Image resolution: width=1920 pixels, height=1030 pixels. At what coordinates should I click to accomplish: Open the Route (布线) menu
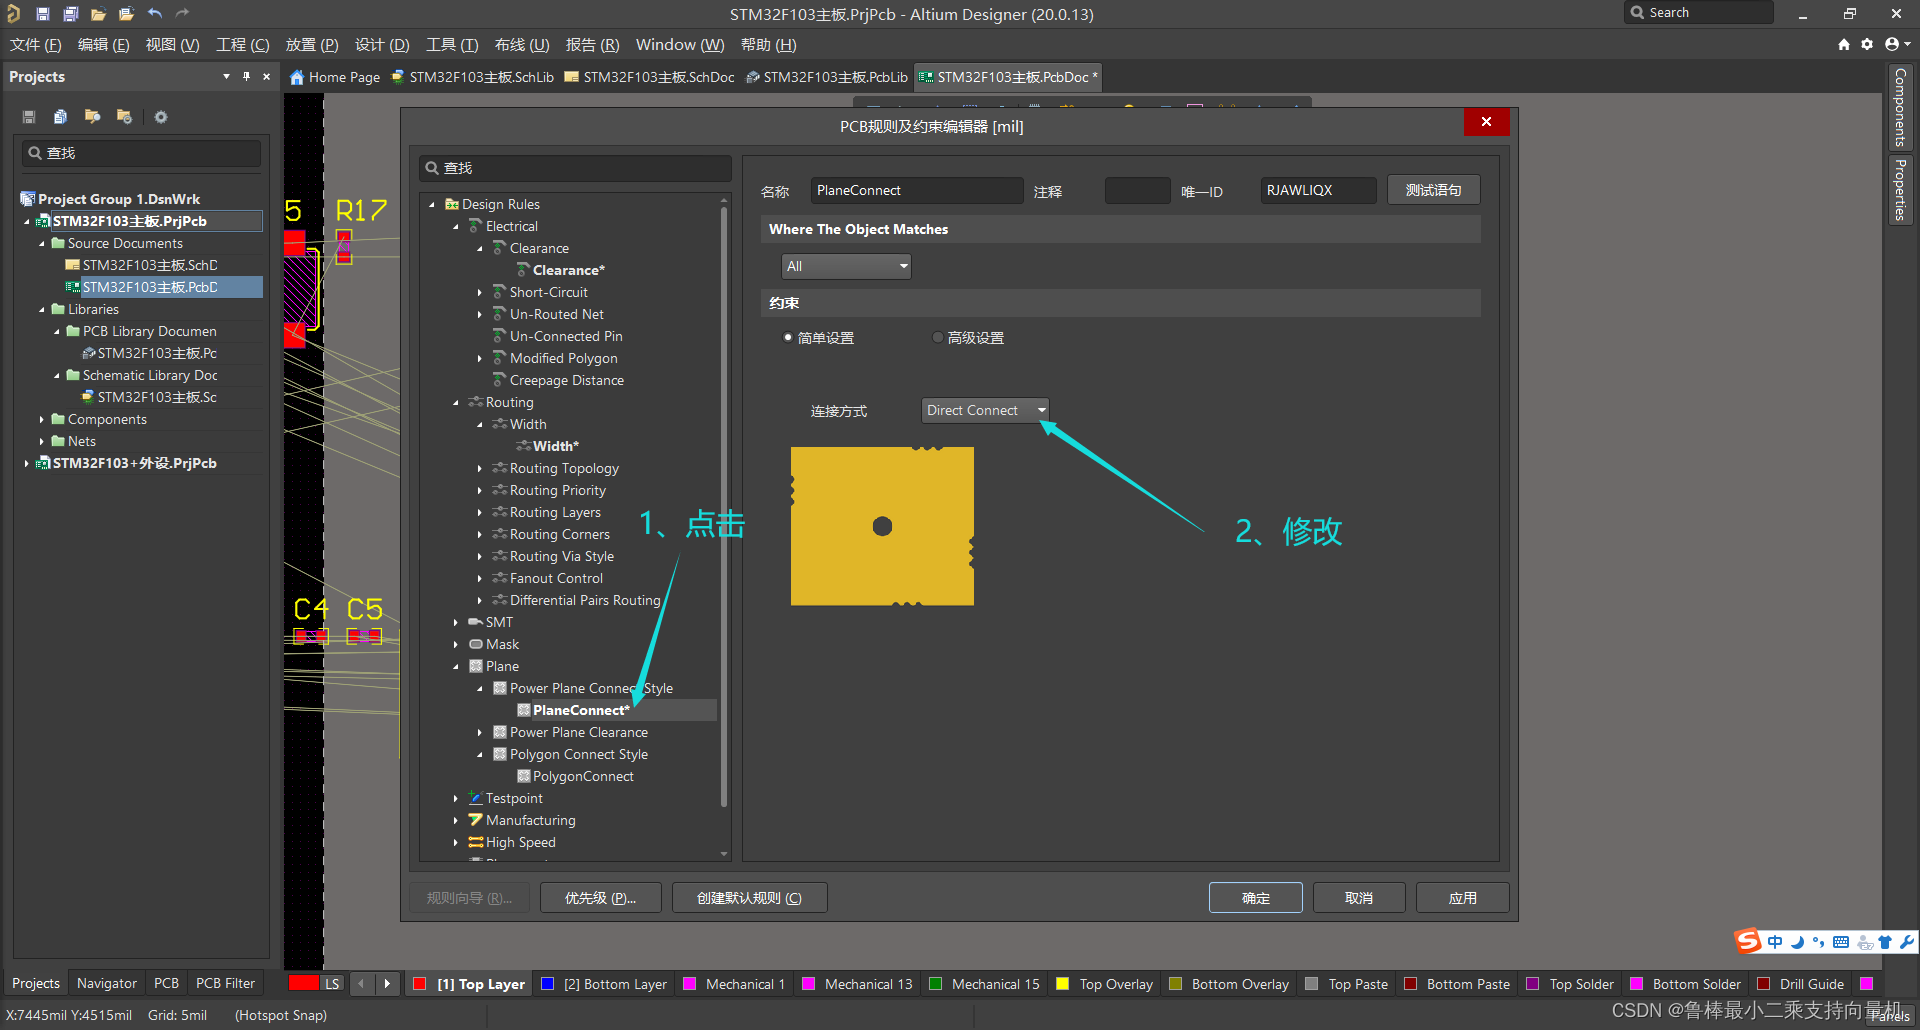tap(522, 45)
